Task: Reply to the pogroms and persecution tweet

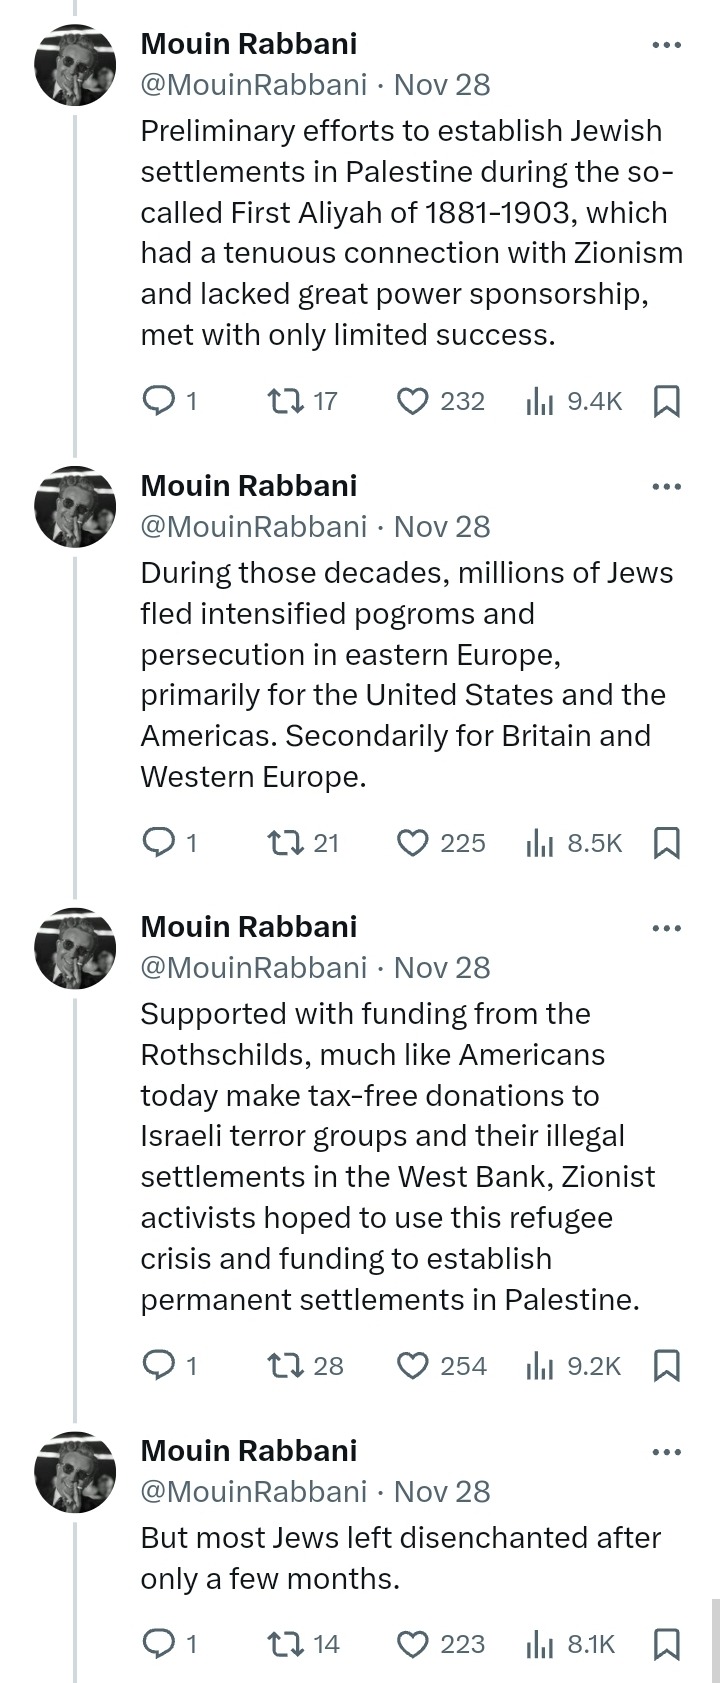Action: point(158,843)
